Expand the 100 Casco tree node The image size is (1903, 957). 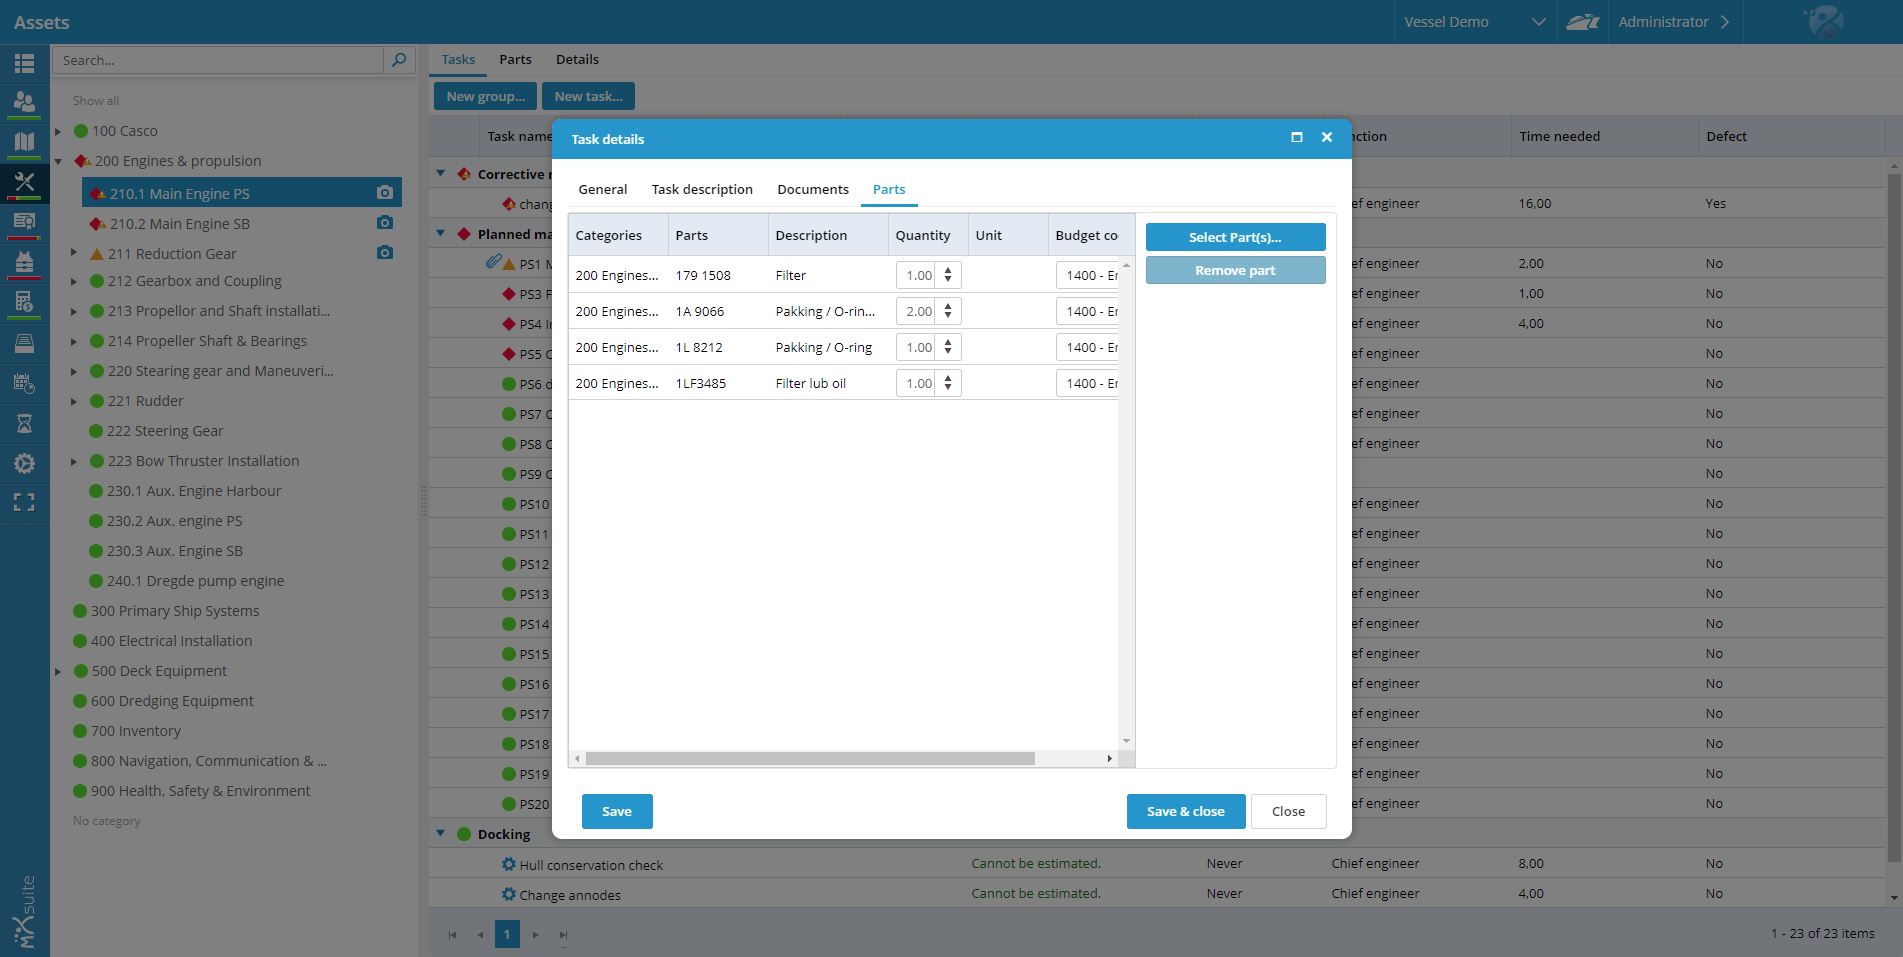tap(58, 131)
